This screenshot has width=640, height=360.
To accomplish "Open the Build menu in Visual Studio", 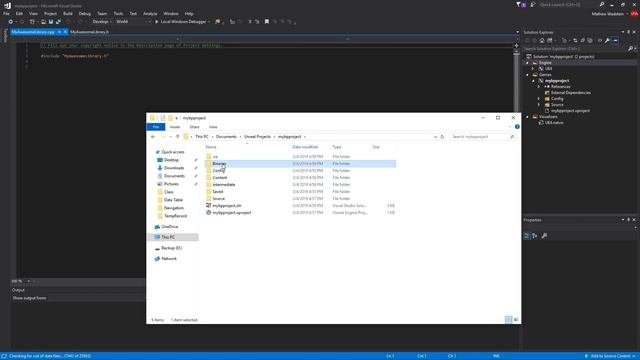I will click(x=68, y=13).
